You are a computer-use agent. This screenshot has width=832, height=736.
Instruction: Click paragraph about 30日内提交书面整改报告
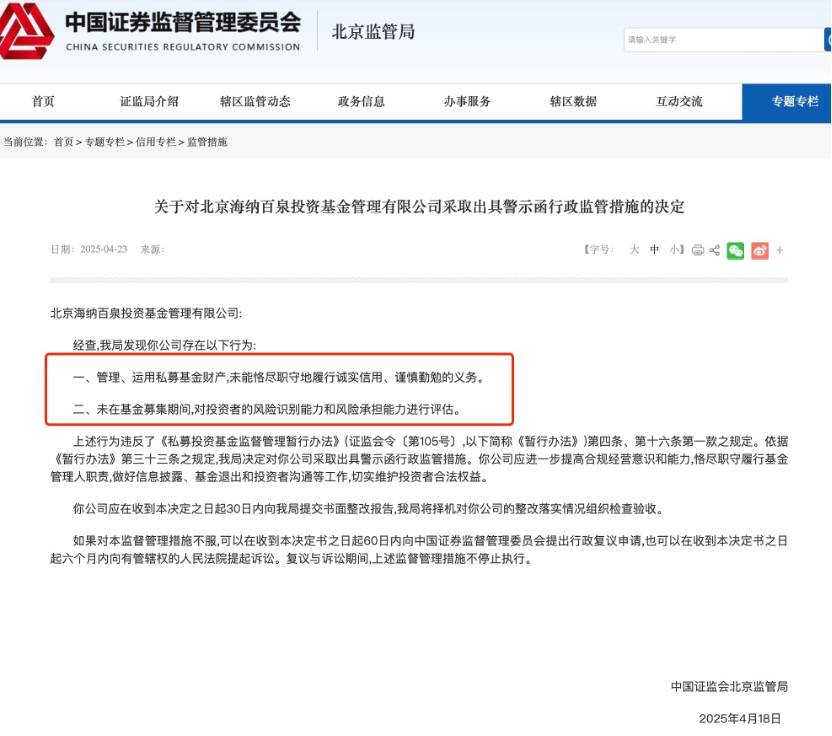369,509
